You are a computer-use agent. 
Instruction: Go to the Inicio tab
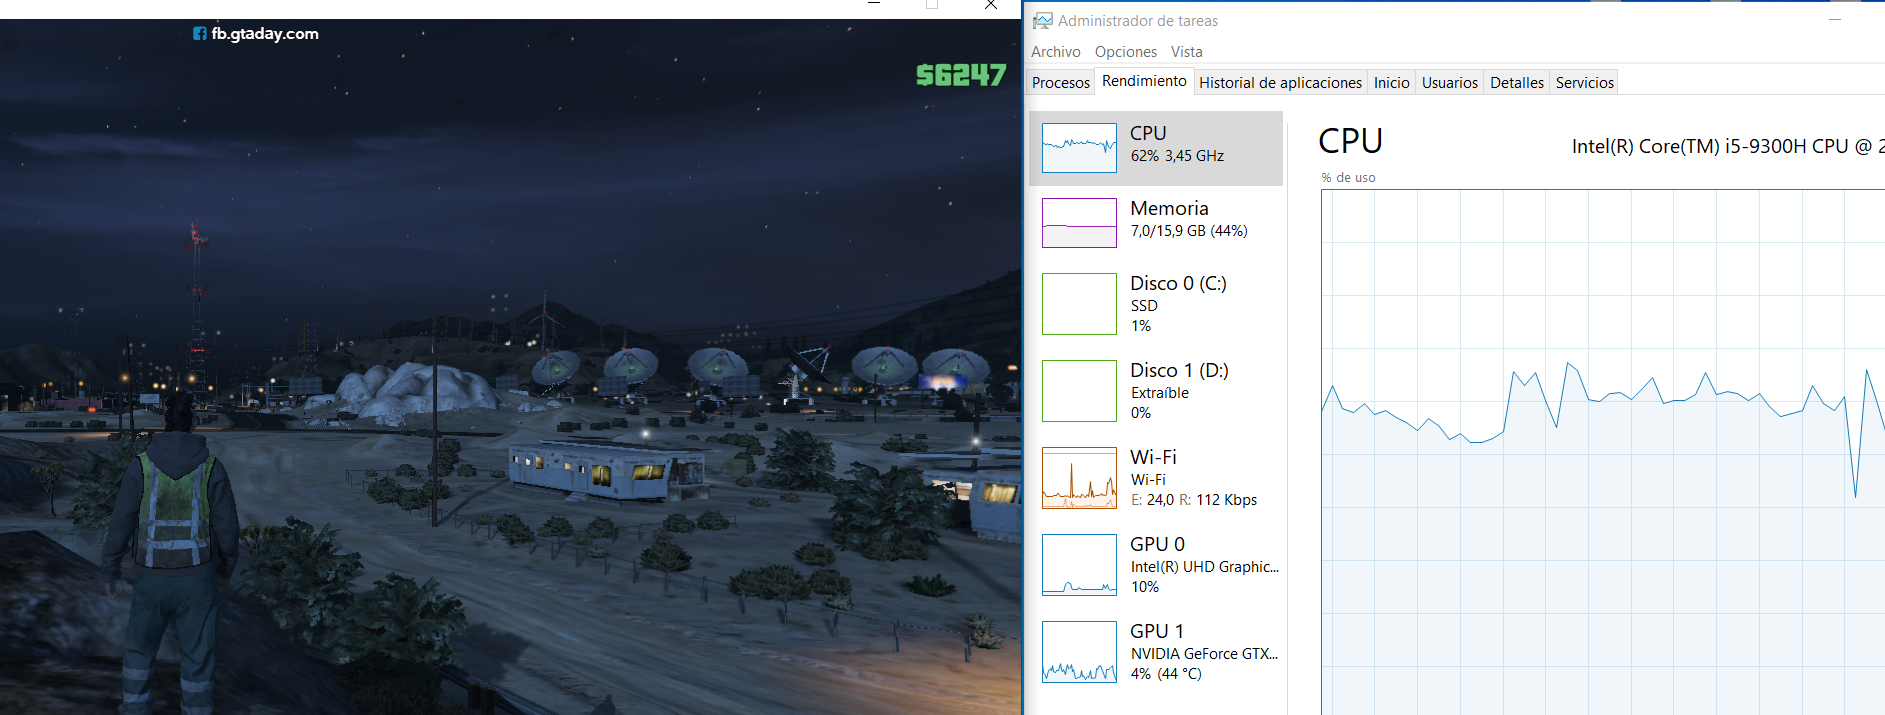point(1391,83)
